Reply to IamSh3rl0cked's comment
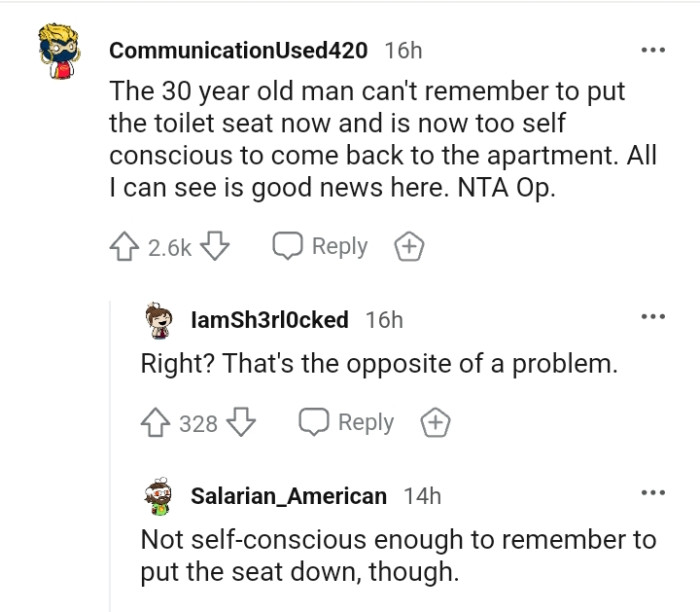 tap(347, 423)
